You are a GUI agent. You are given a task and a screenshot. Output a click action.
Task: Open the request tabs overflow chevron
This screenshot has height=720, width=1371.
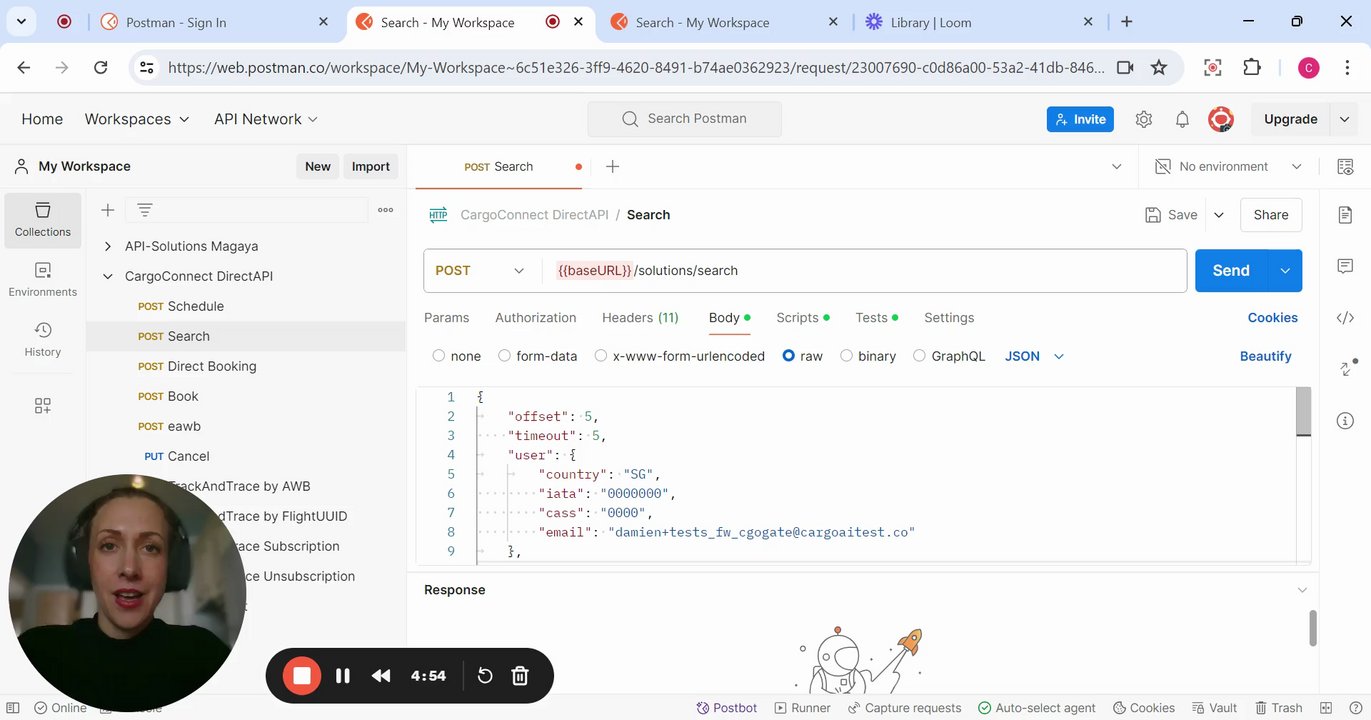click(x=1117, y=166)
